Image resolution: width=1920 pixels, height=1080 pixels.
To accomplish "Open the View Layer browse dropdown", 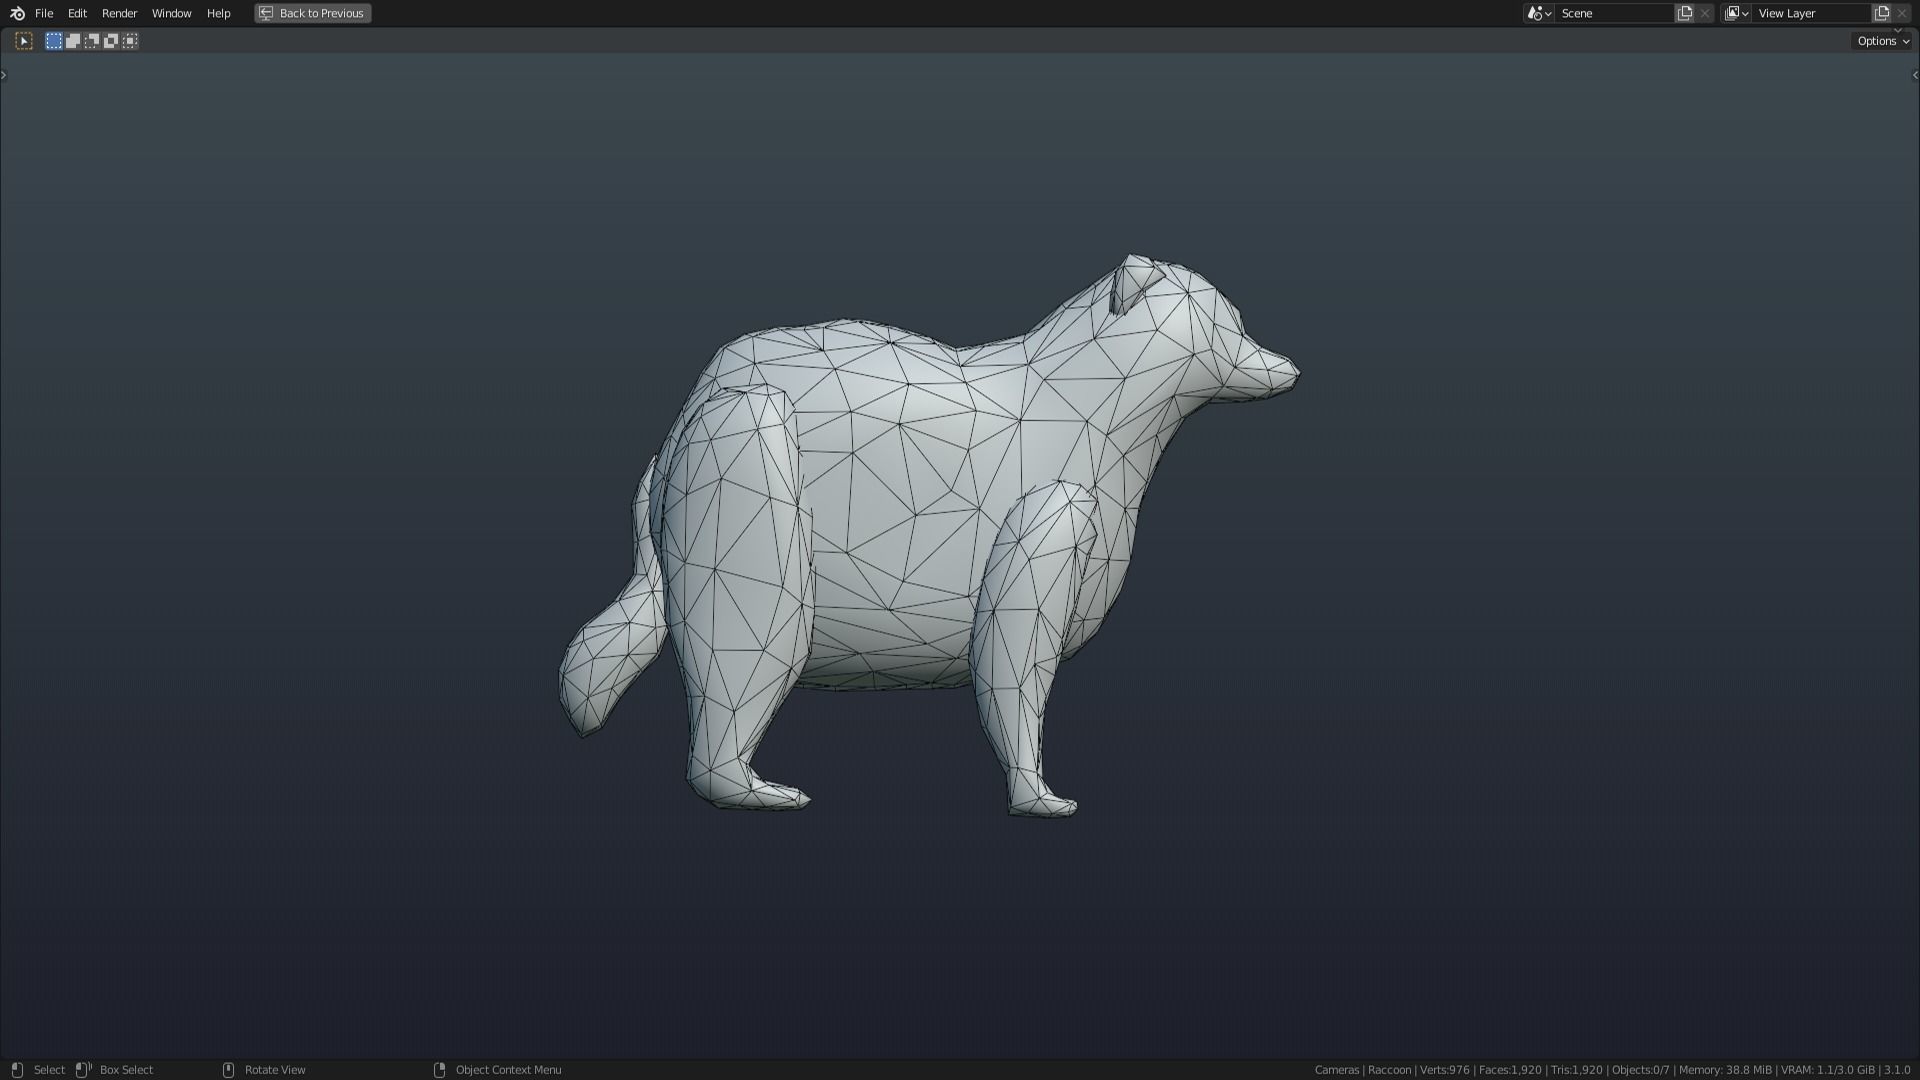I will (1736, 13).
